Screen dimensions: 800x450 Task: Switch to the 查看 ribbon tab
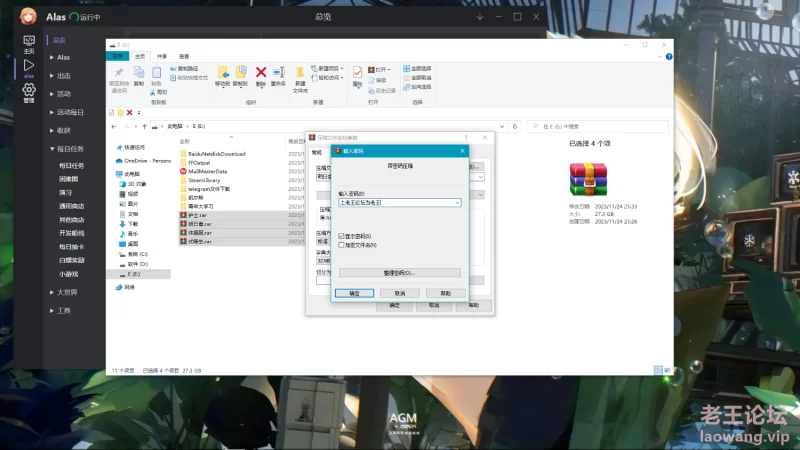tap(184, 57)
